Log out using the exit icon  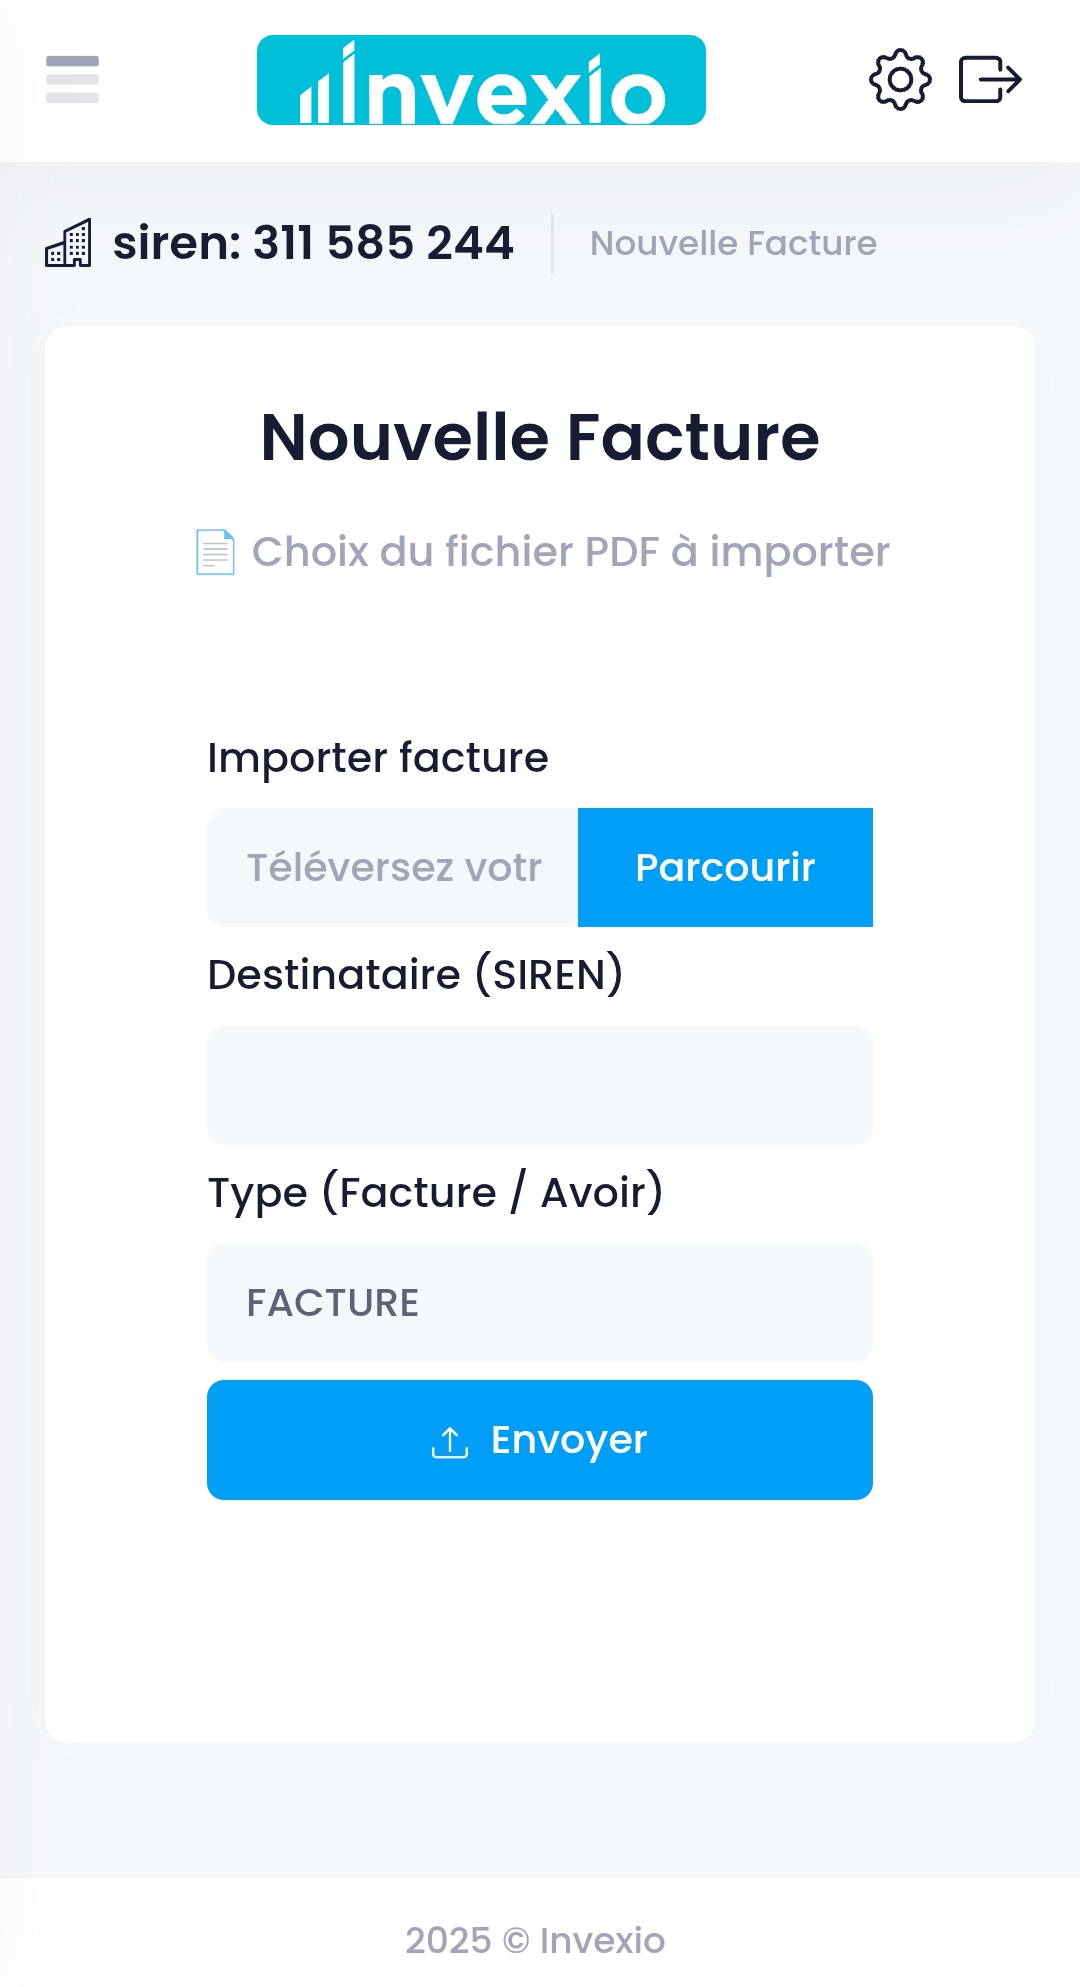tap(991, 81)
